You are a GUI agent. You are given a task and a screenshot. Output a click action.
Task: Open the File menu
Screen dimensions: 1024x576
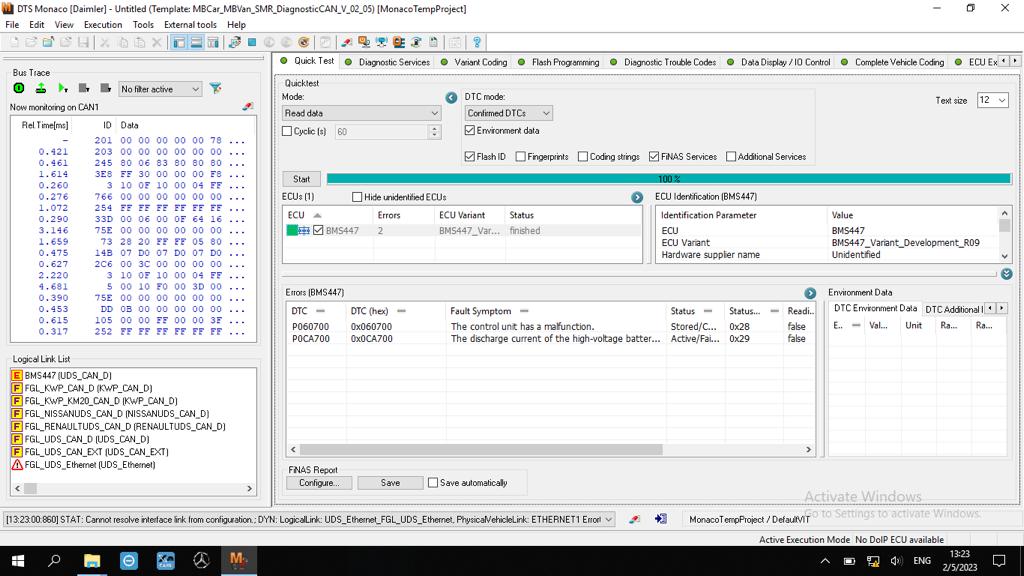[12, 25]
